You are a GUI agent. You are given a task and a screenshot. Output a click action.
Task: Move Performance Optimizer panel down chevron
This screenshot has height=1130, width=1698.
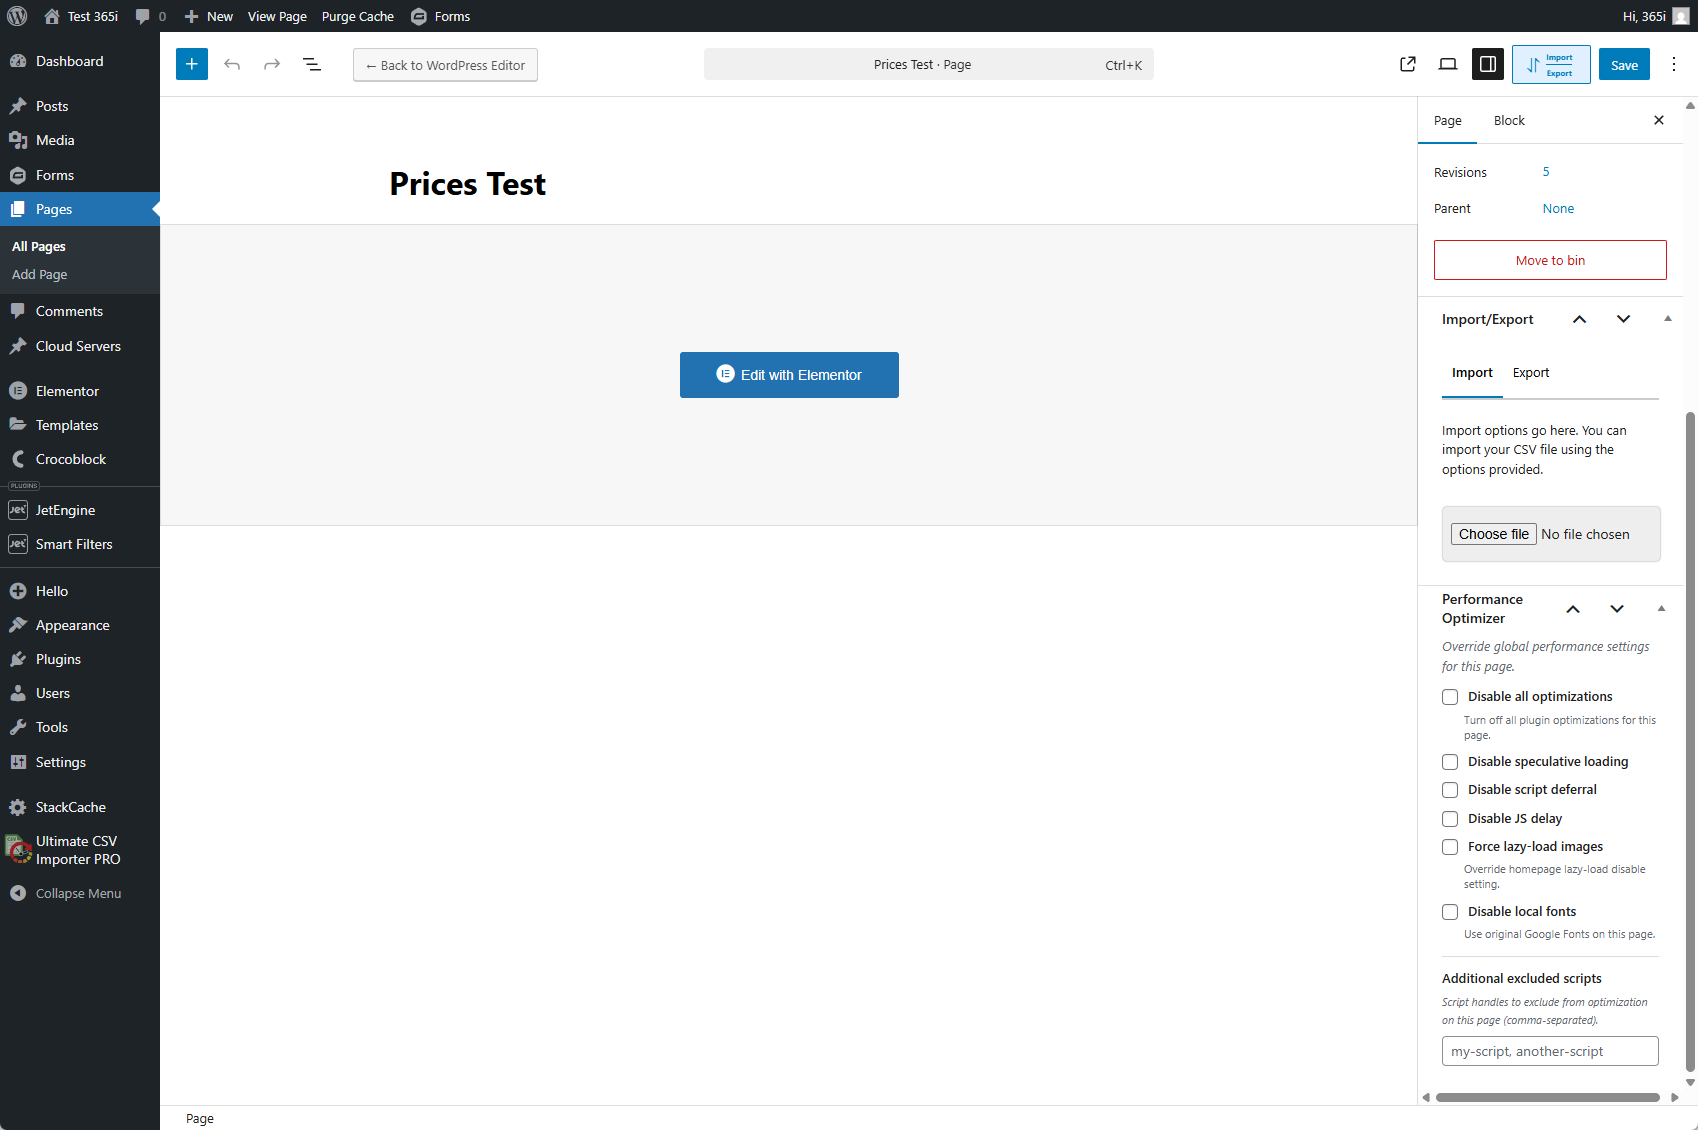(1617, 609)
